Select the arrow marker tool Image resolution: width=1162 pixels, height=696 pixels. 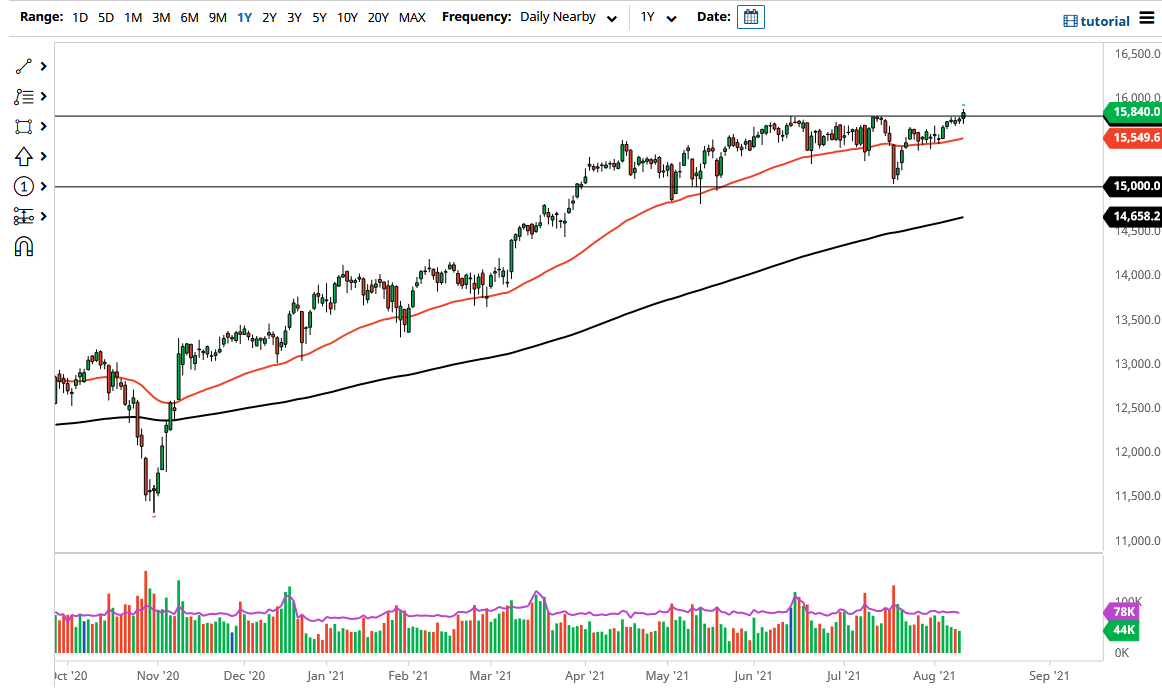(22, 156)
